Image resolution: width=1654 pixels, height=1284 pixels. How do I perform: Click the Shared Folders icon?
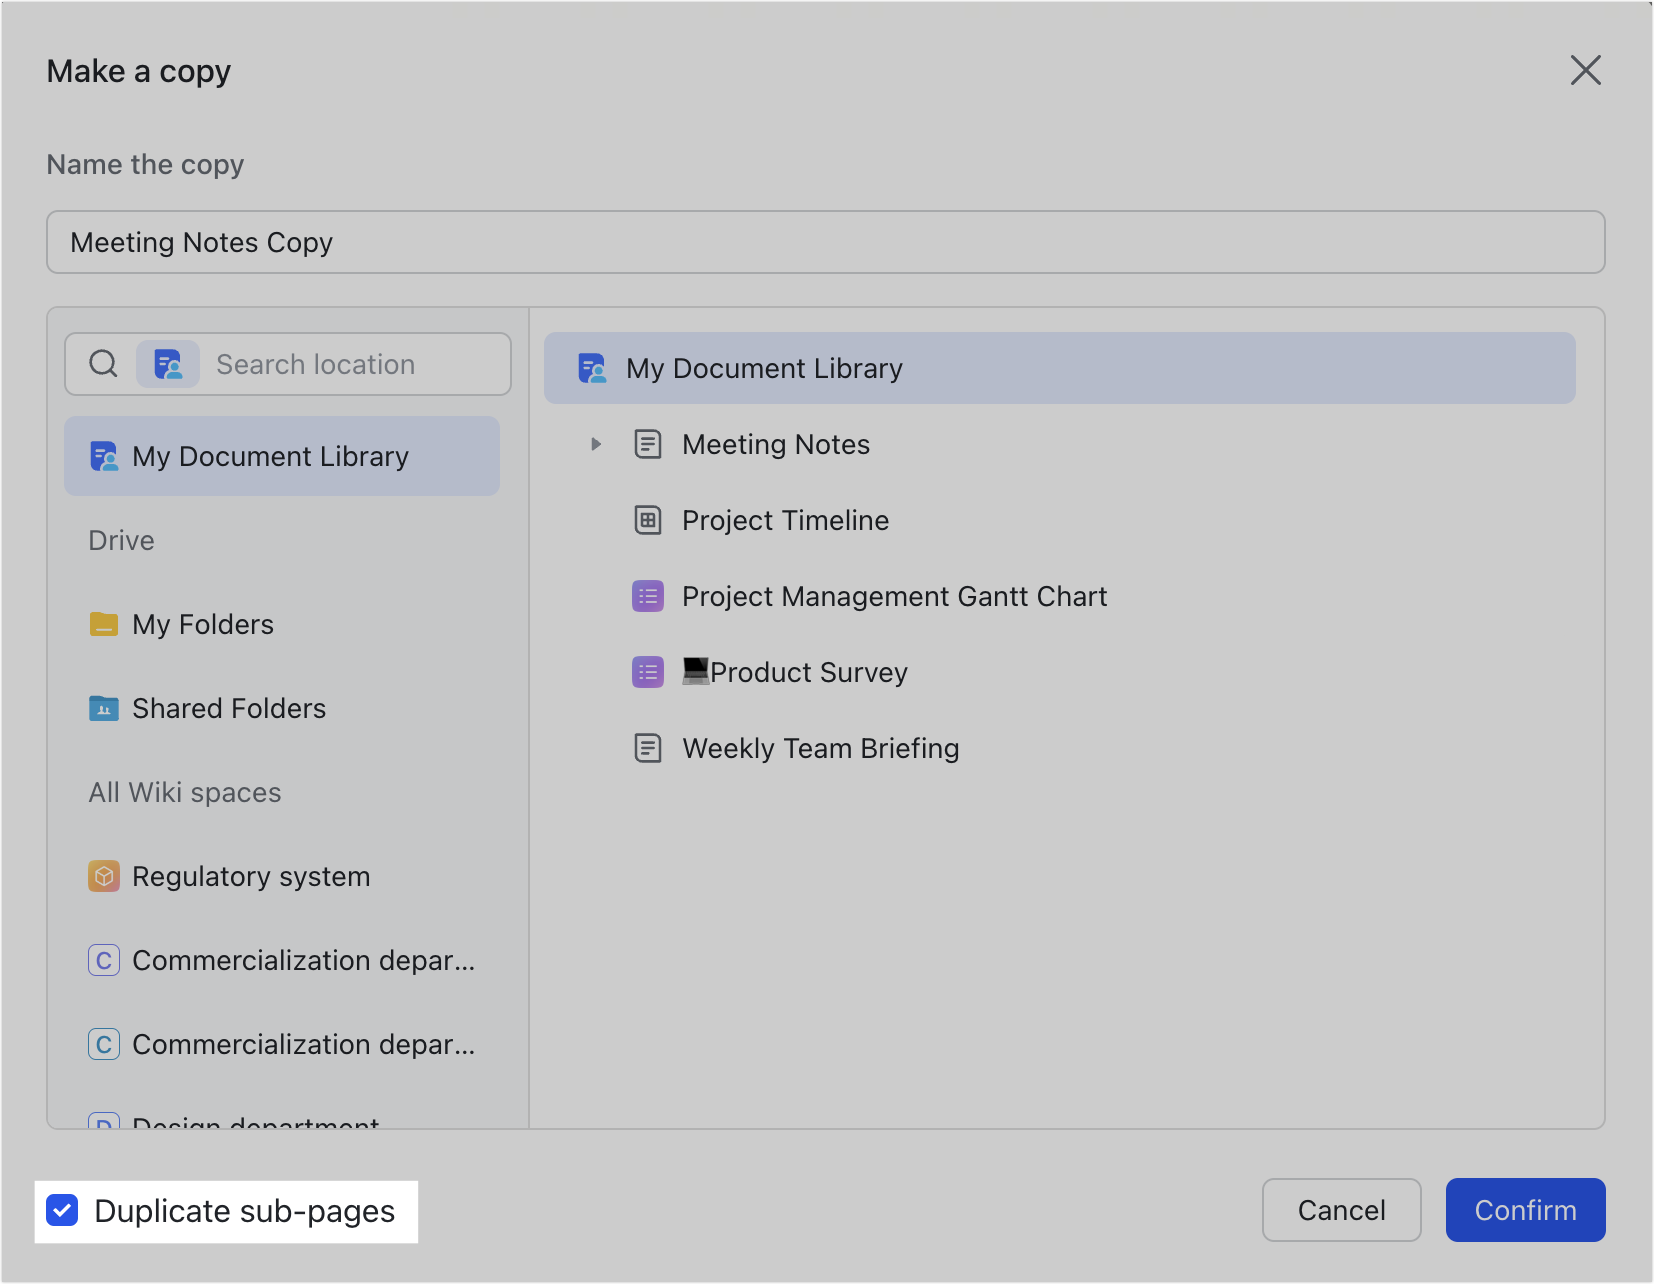click(x=104, y=708)
